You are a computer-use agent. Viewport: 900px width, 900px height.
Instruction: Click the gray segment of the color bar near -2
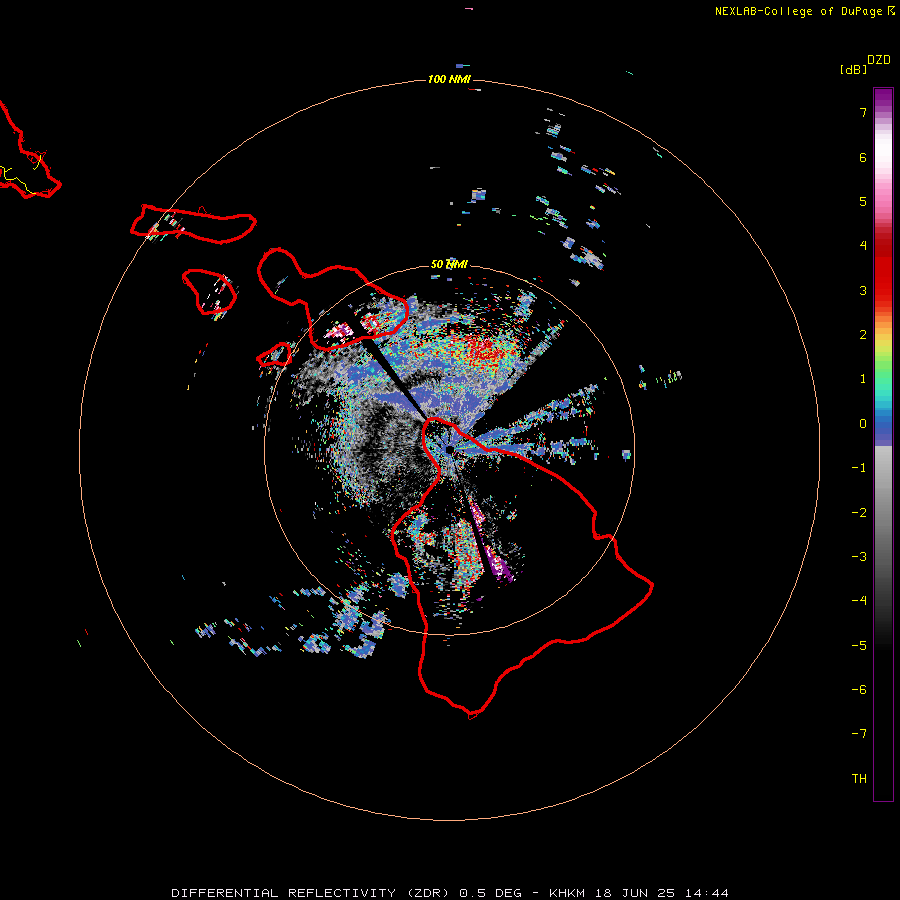pyautogui.click(x=883, y=513)
